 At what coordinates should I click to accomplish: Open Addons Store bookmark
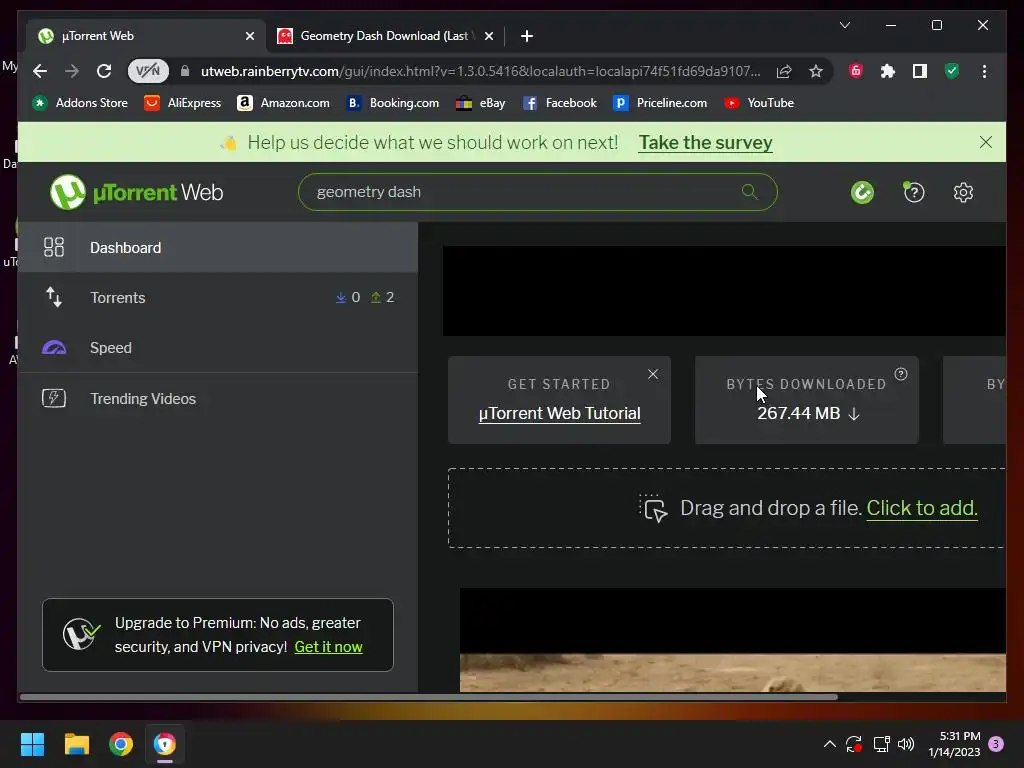[80, 103]
